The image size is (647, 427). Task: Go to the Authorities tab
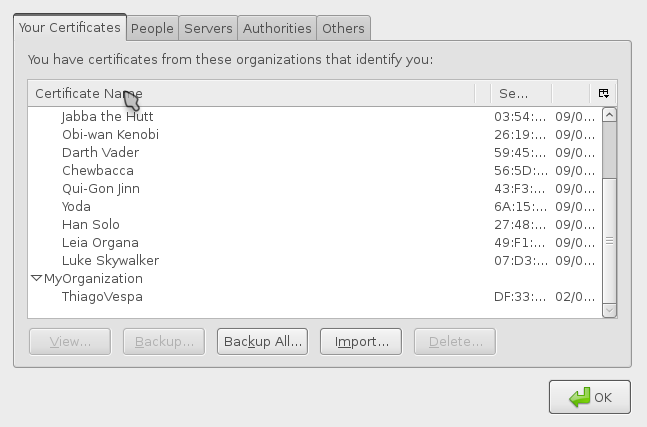pos(277,28)
